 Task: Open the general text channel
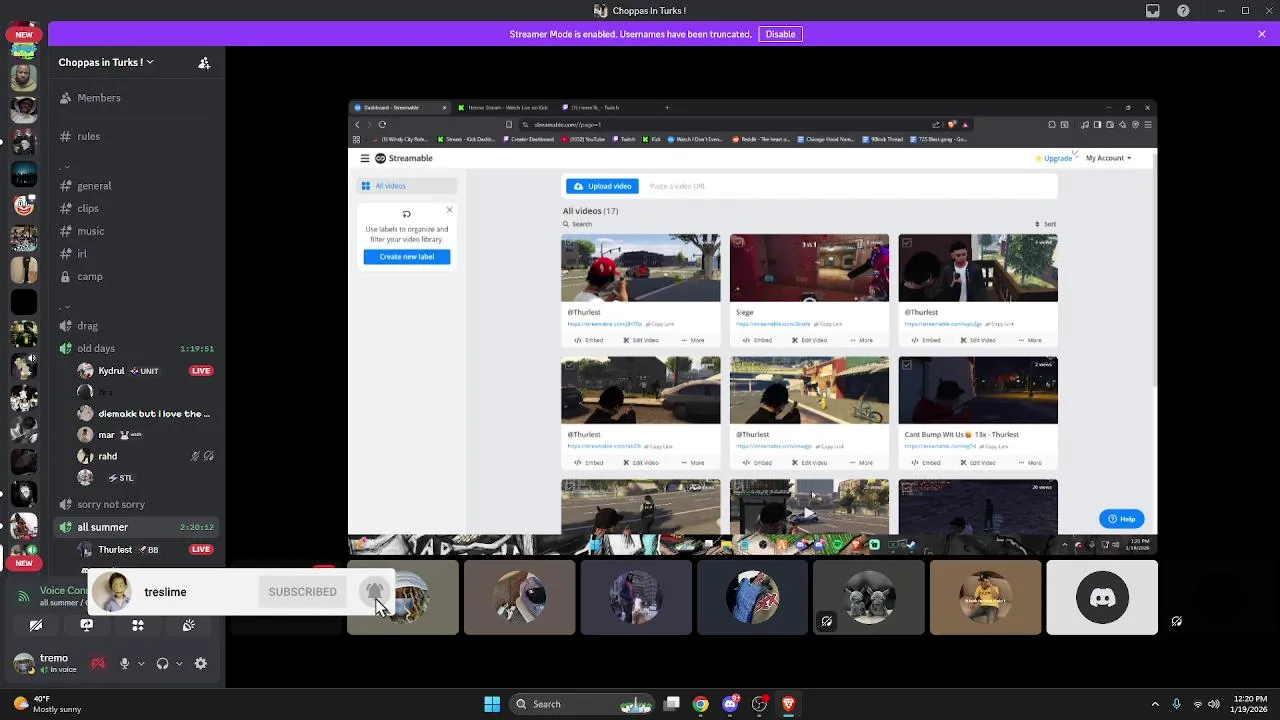pos(137,186)
